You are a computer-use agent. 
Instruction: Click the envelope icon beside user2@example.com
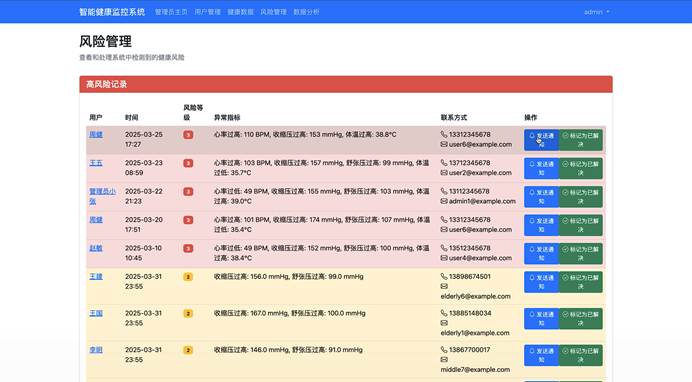pyautogui.click(x=444, y=173)
